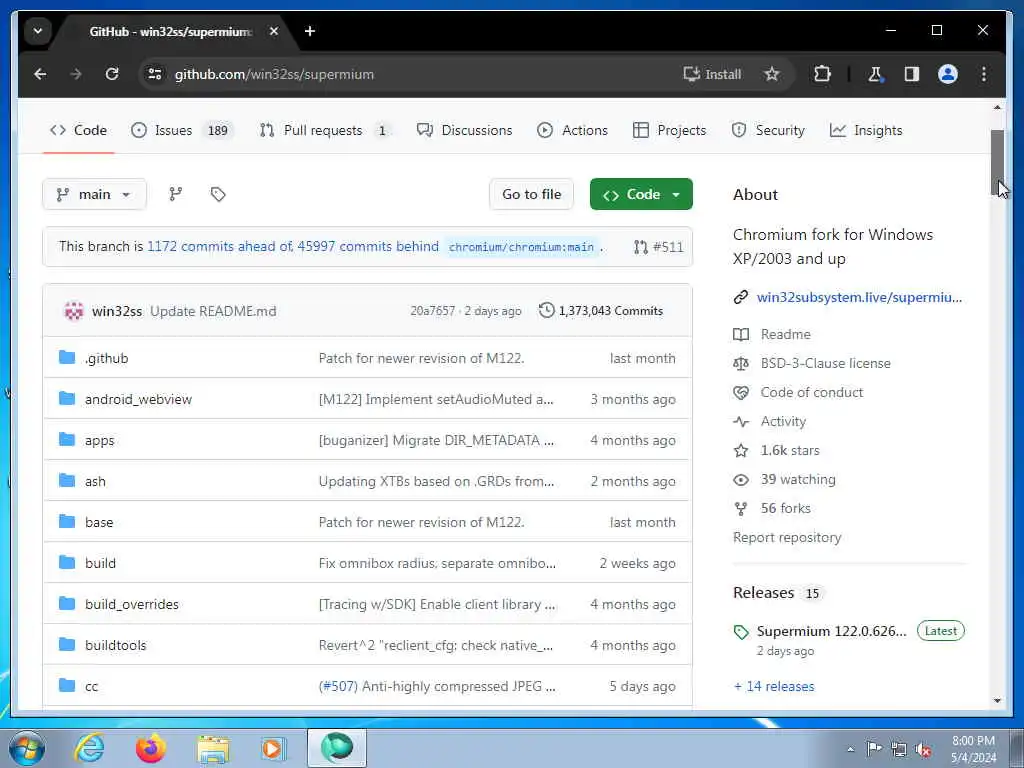Screen dimensions: 1024x768
Task: Open Update README.md commit message
Action: (213, 312)
